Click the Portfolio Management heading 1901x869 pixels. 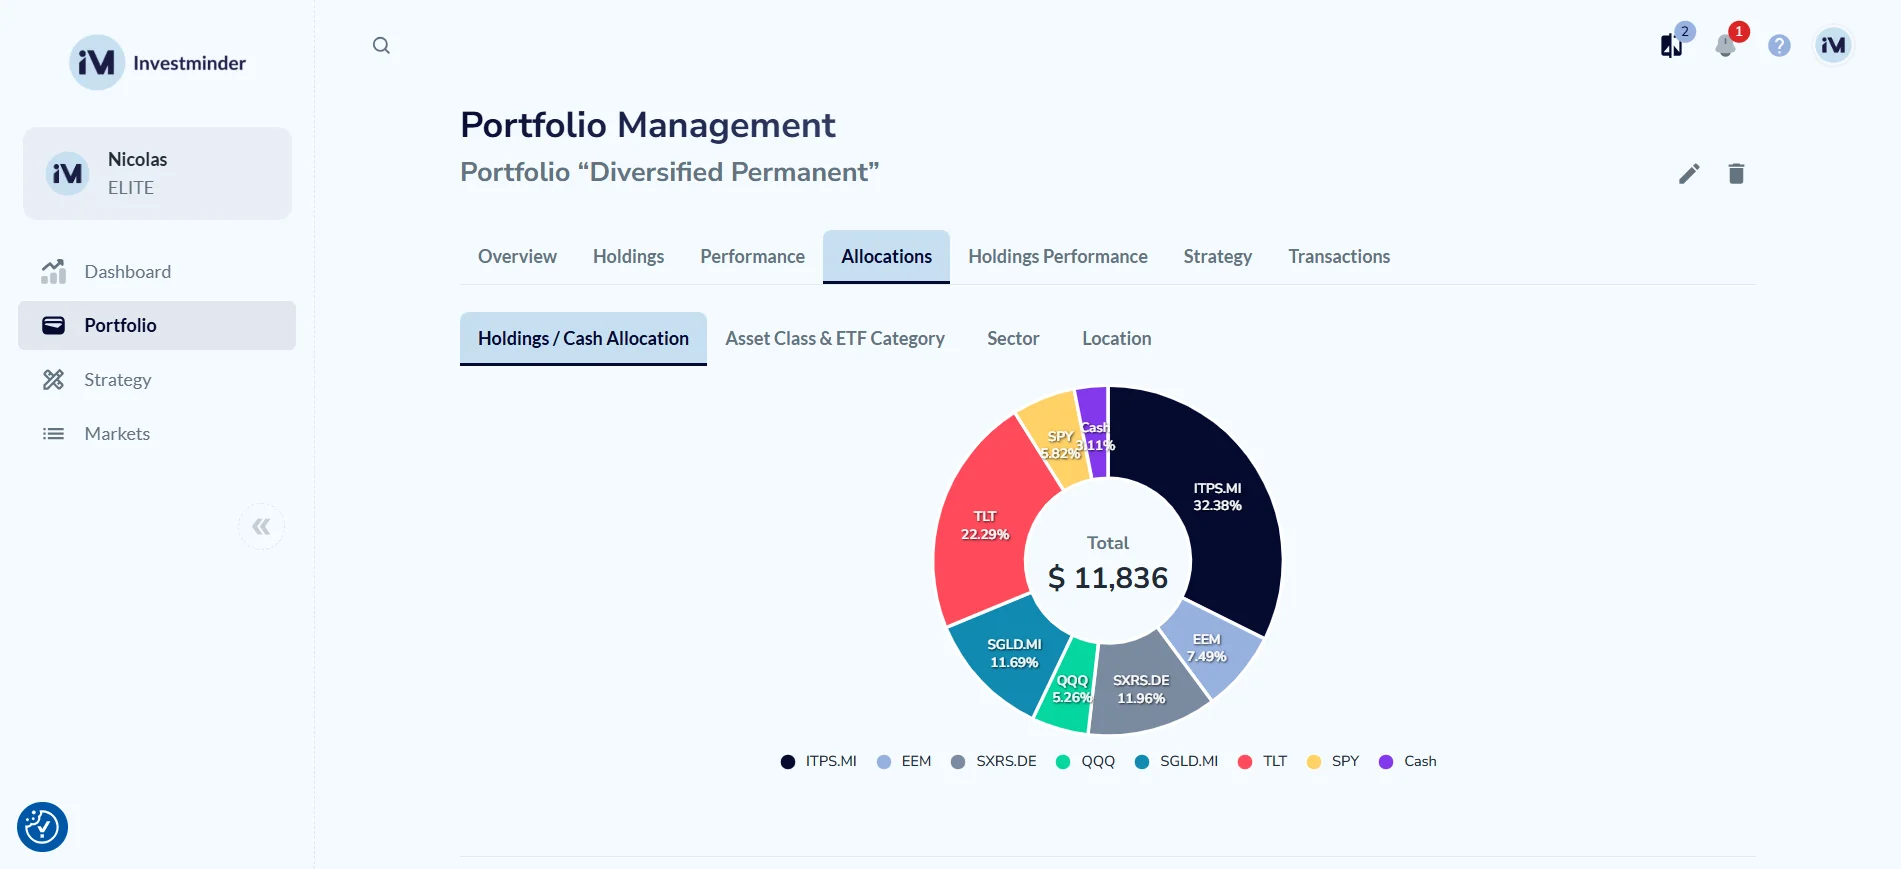point(647,125)
